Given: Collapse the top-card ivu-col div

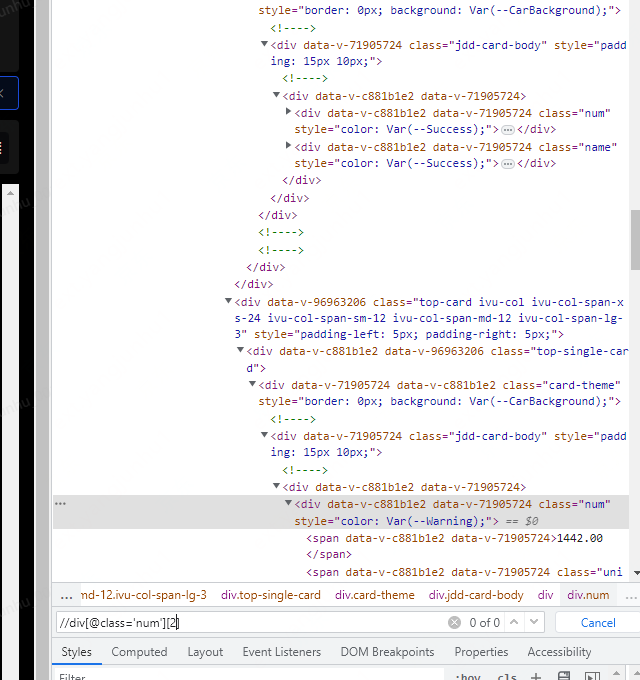Looking at the screenshot, I should (x=229, y=301).
